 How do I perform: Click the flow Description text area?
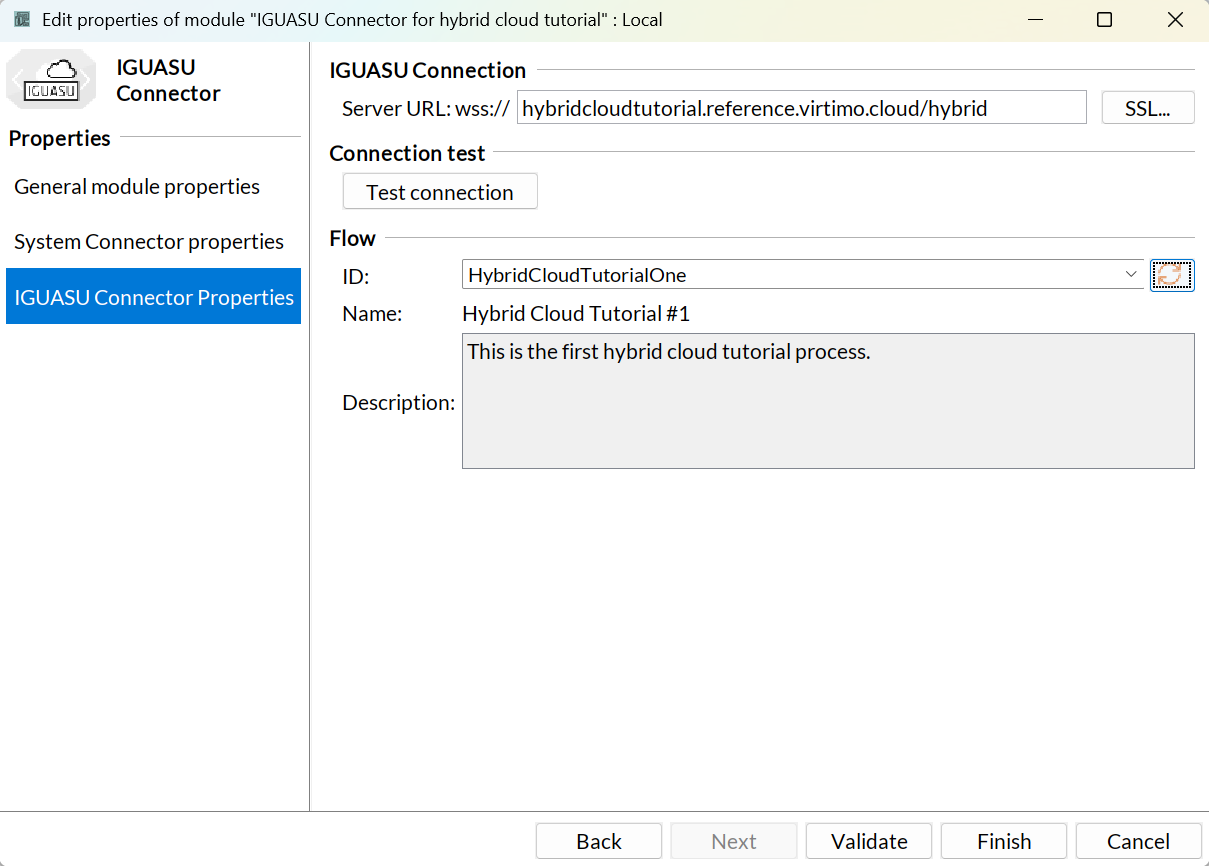[x=828, y=401]
